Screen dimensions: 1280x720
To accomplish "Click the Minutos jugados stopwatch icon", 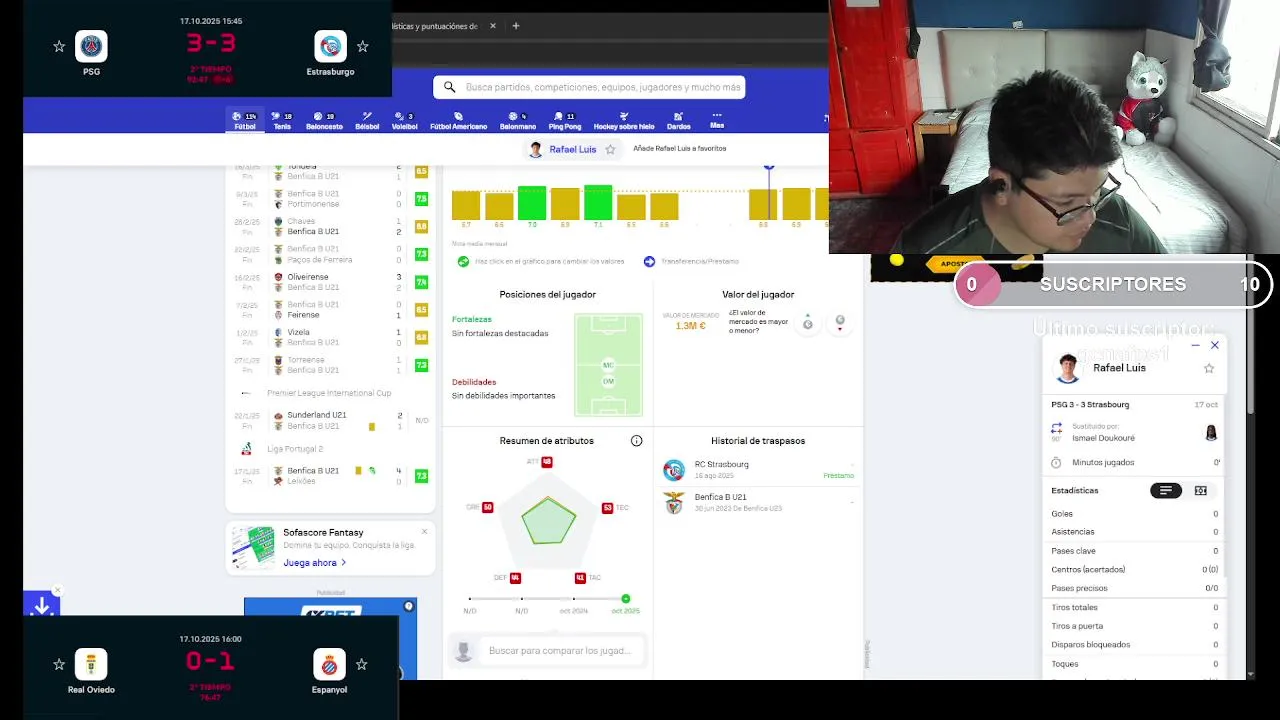I will tap(1056, 462).
